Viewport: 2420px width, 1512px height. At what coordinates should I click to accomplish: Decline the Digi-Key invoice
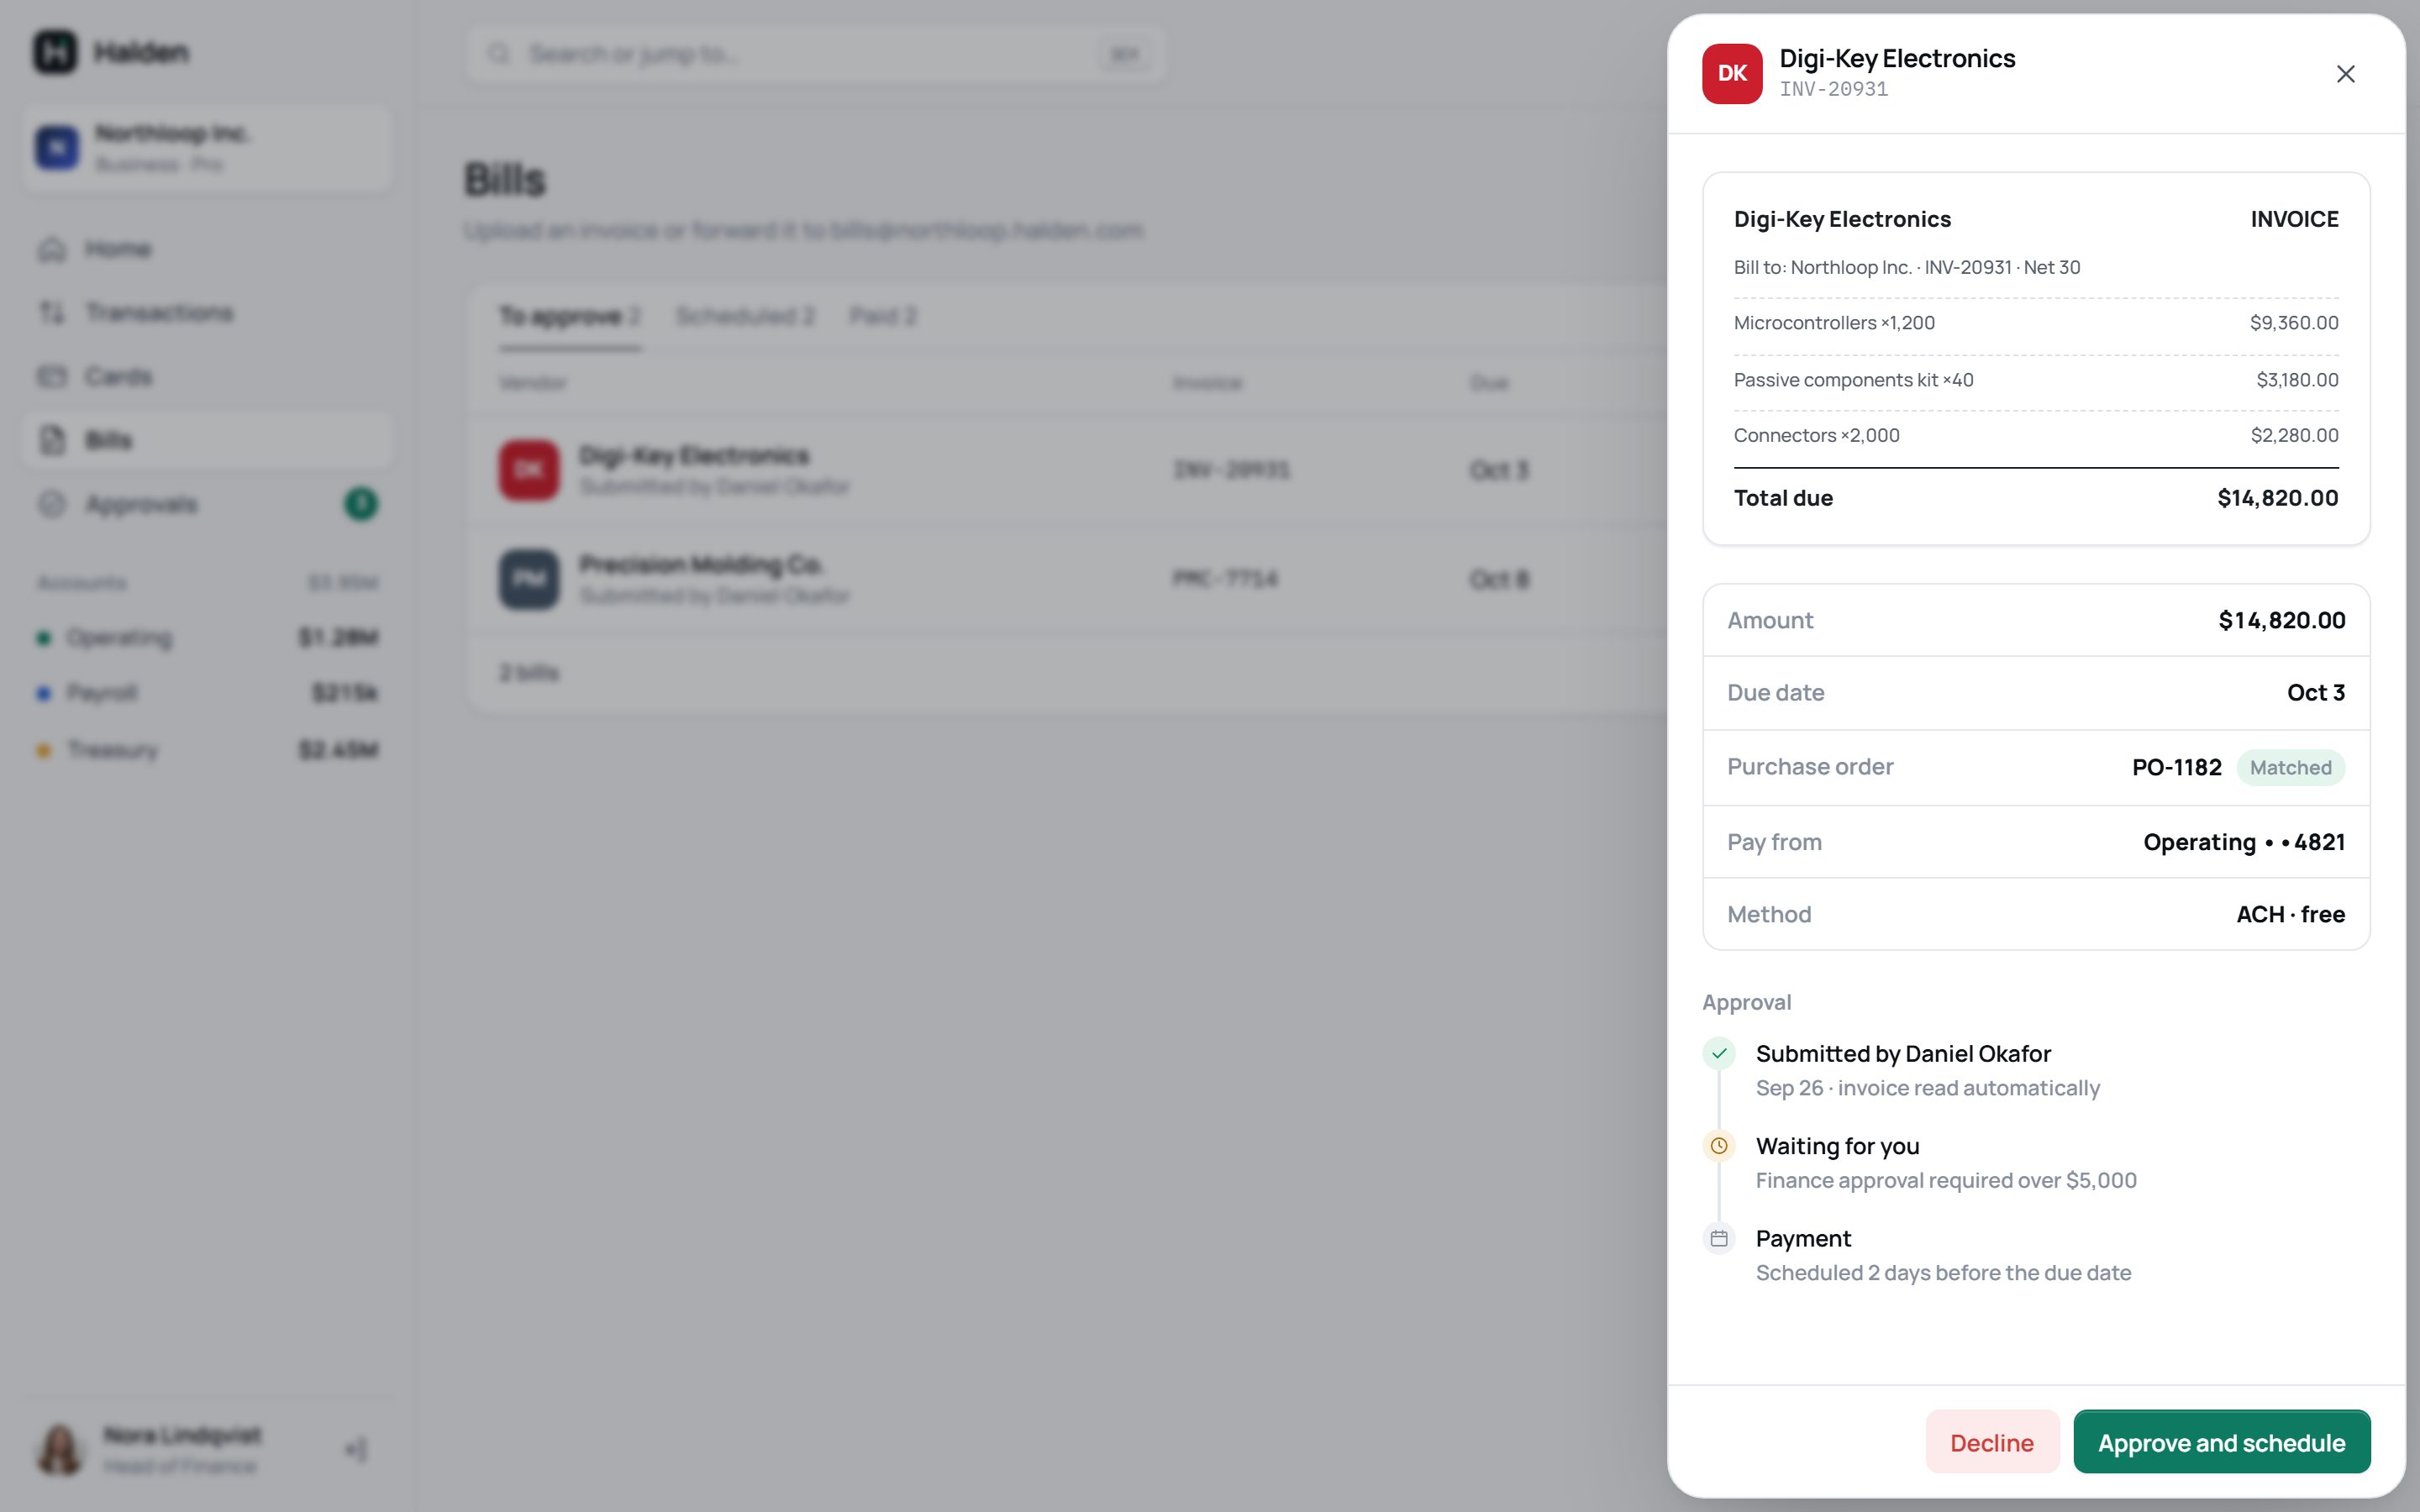point(1992,1442)
